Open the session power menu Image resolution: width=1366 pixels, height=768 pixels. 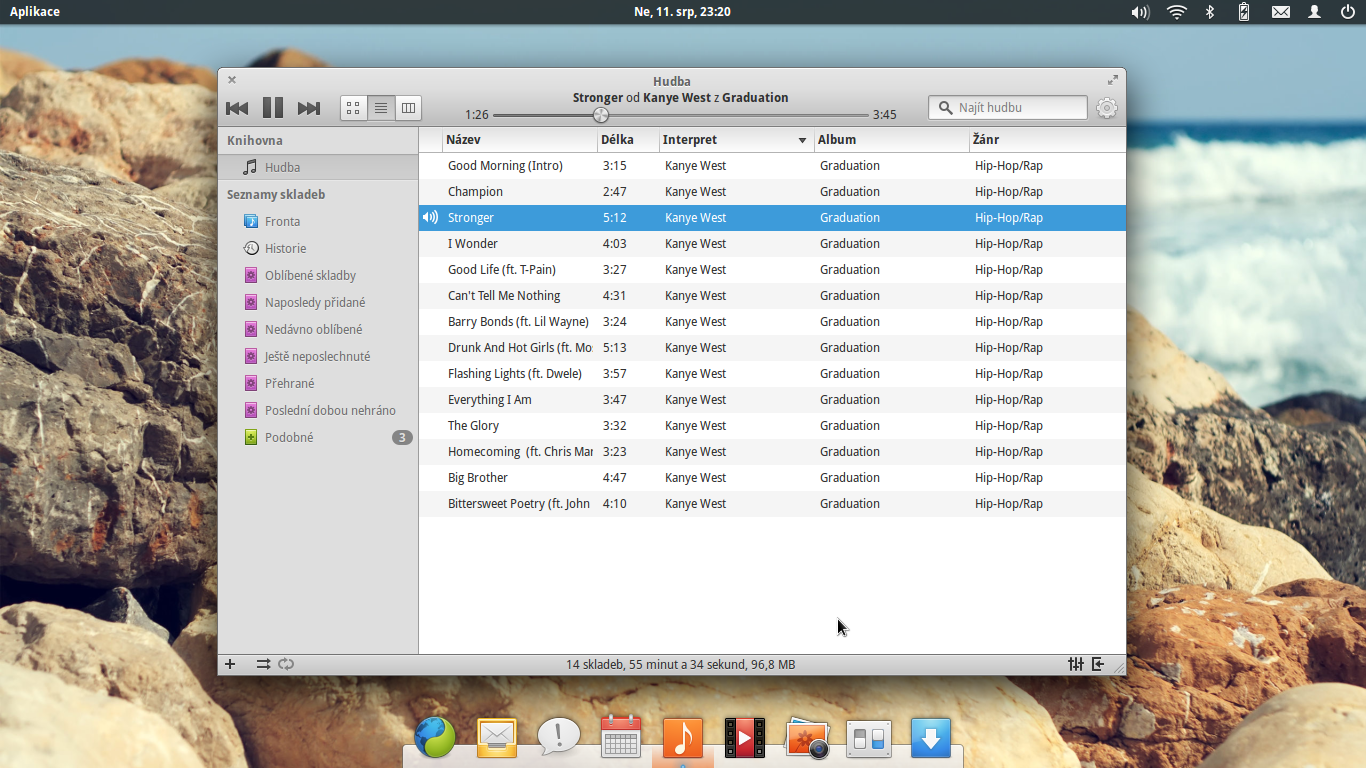tap(1349, 12)
